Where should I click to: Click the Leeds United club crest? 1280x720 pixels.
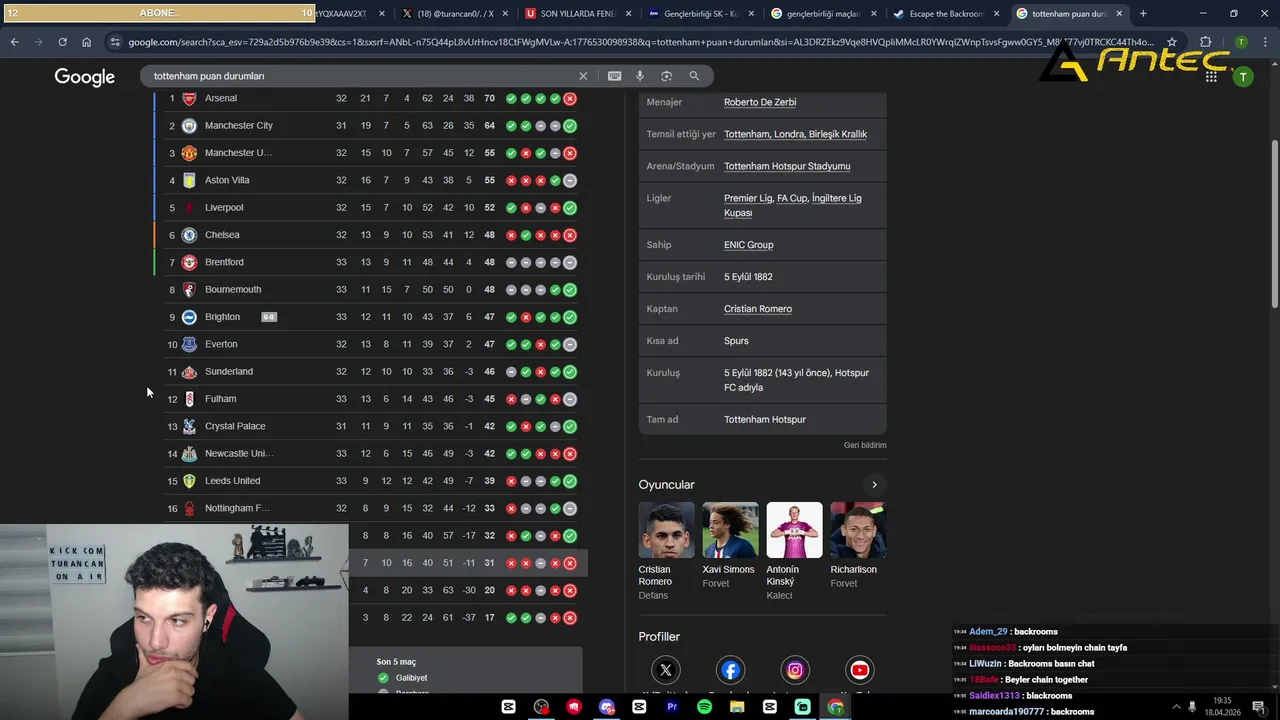click(x=189, y=481)
